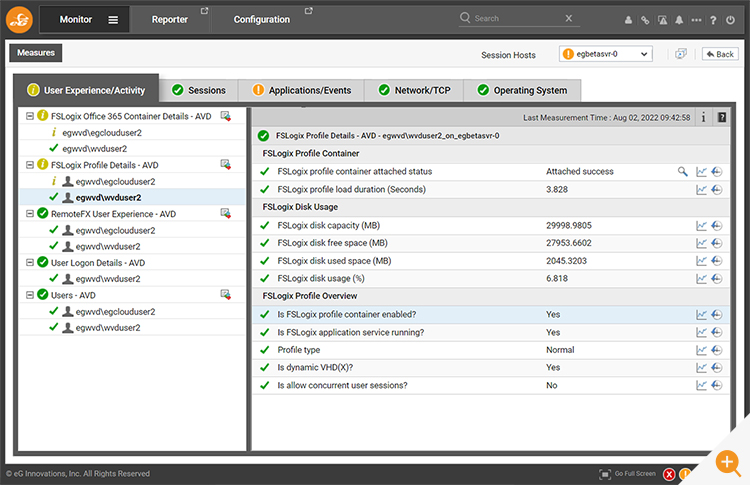The height and width of the screenshot is (485, 750).
Task: Select egwvd\wvduser2 under FSLogix Profile Details
Action: [108, 198]
